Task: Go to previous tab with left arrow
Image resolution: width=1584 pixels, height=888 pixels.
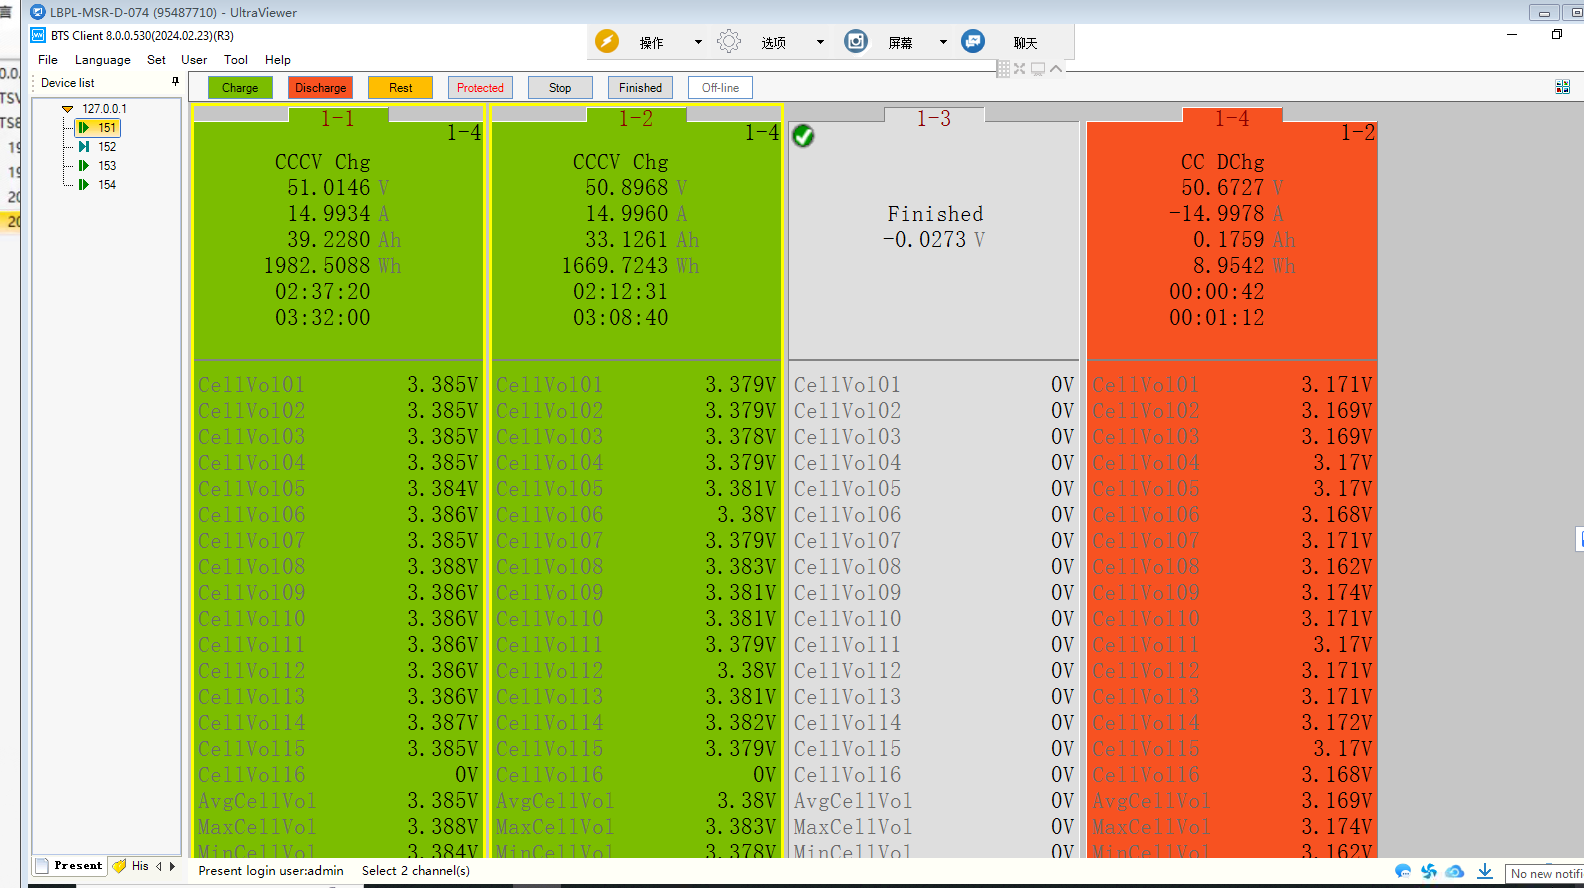Action: click(159, 866)
